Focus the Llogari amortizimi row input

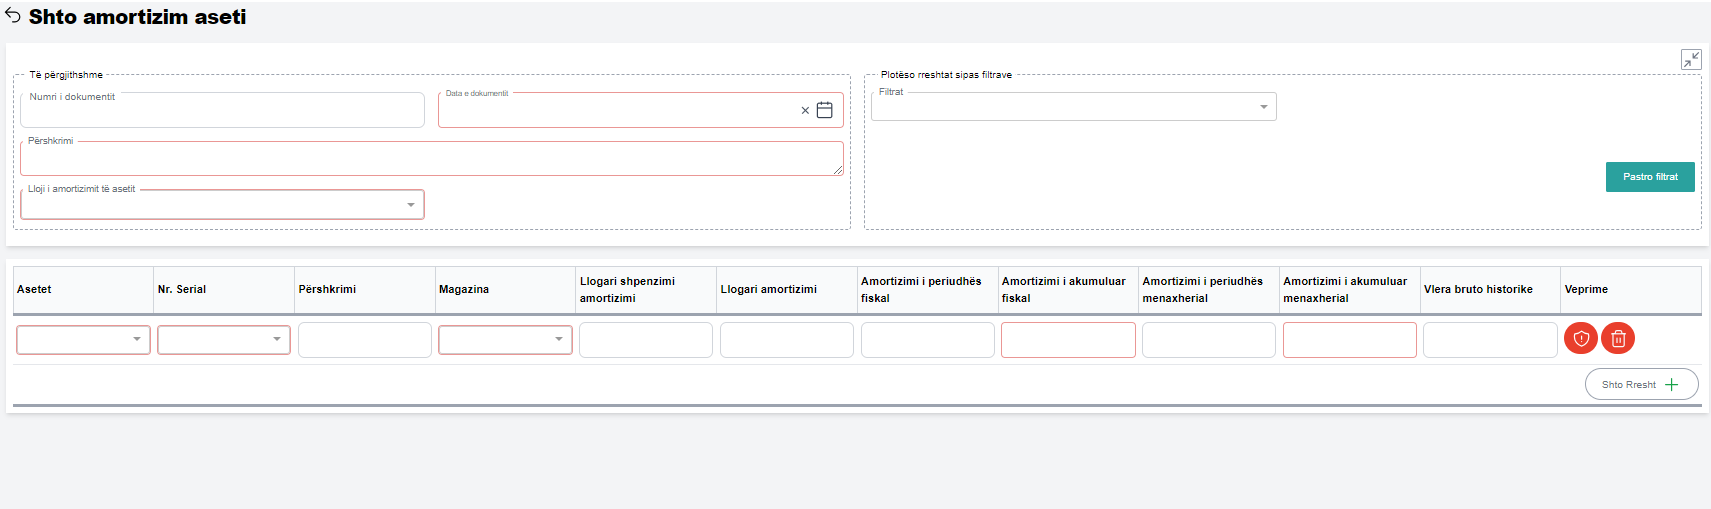(786, 340)
